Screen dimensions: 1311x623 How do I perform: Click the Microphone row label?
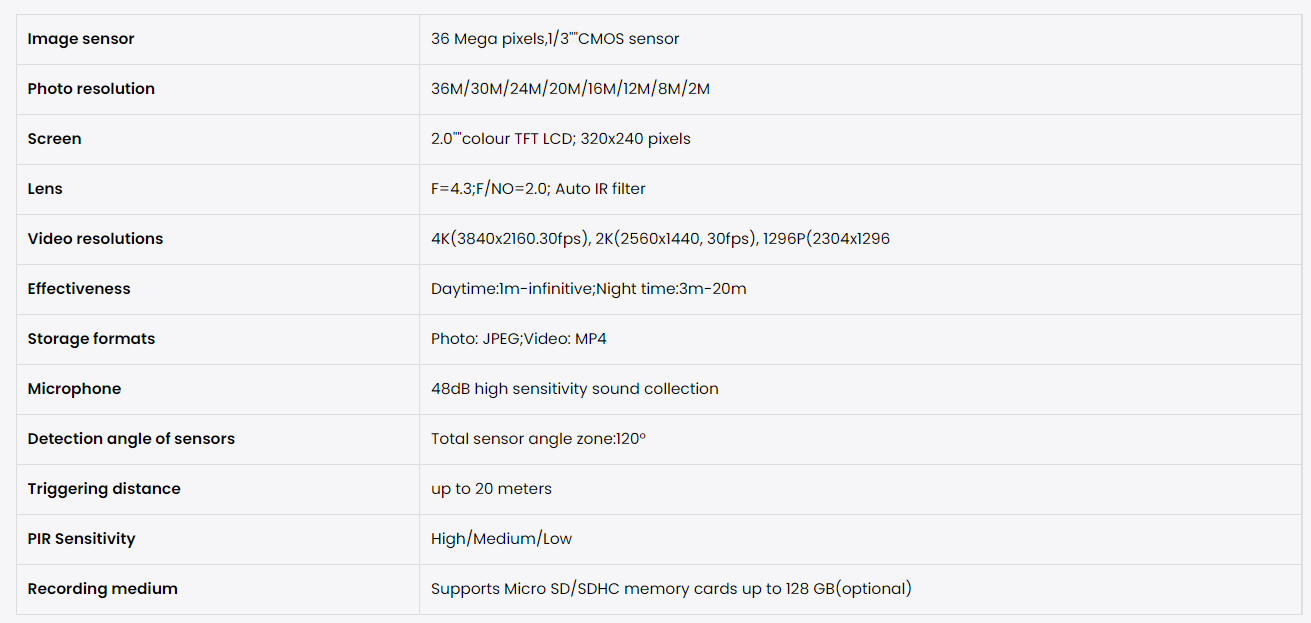point(74,389)
